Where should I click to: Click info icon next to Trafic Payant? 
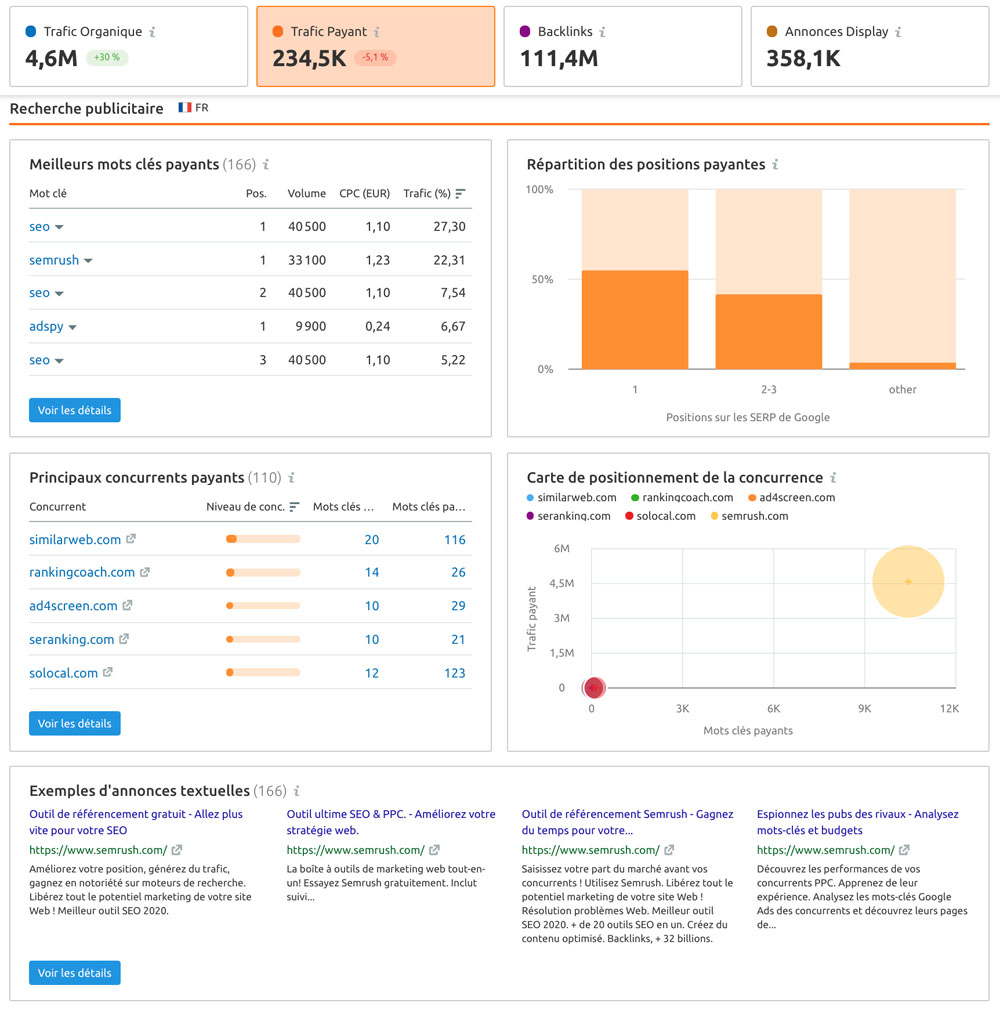pyautogui.click(x=377, y=32)
